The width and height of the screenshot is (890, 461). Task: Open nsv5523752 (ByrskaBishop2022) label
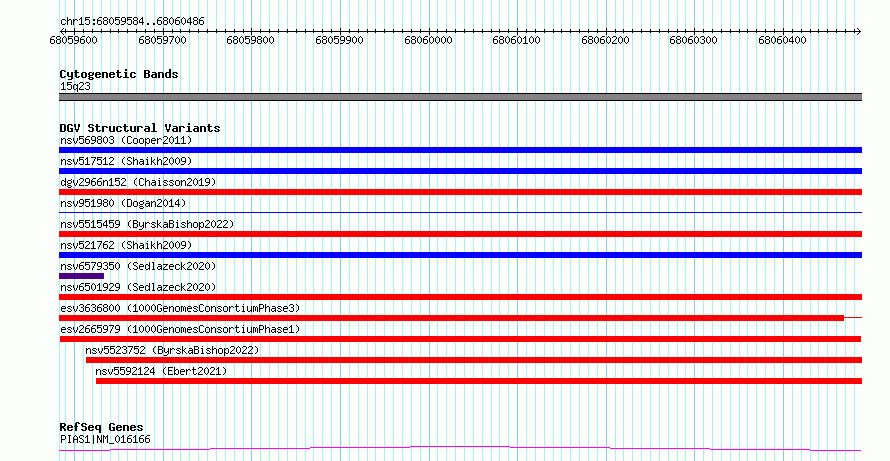point(172,350)
